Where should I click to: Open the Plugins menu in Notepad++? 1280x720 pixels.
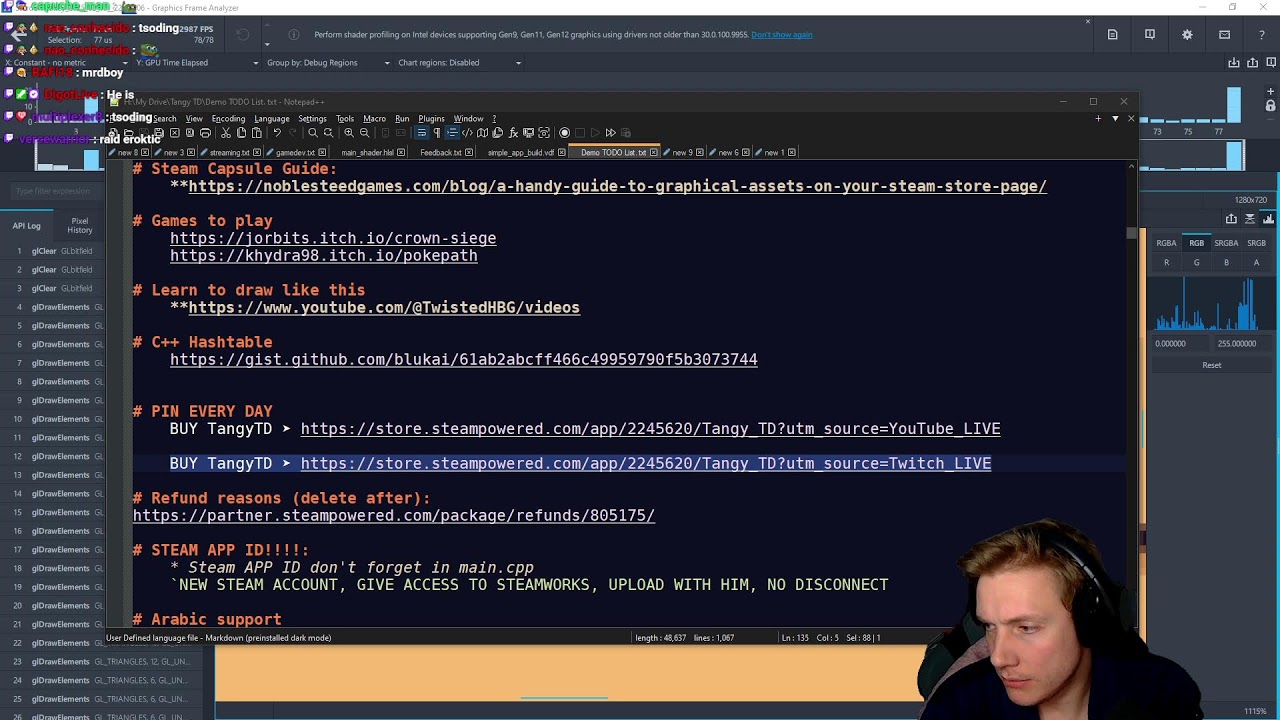[x=431, y=118]
